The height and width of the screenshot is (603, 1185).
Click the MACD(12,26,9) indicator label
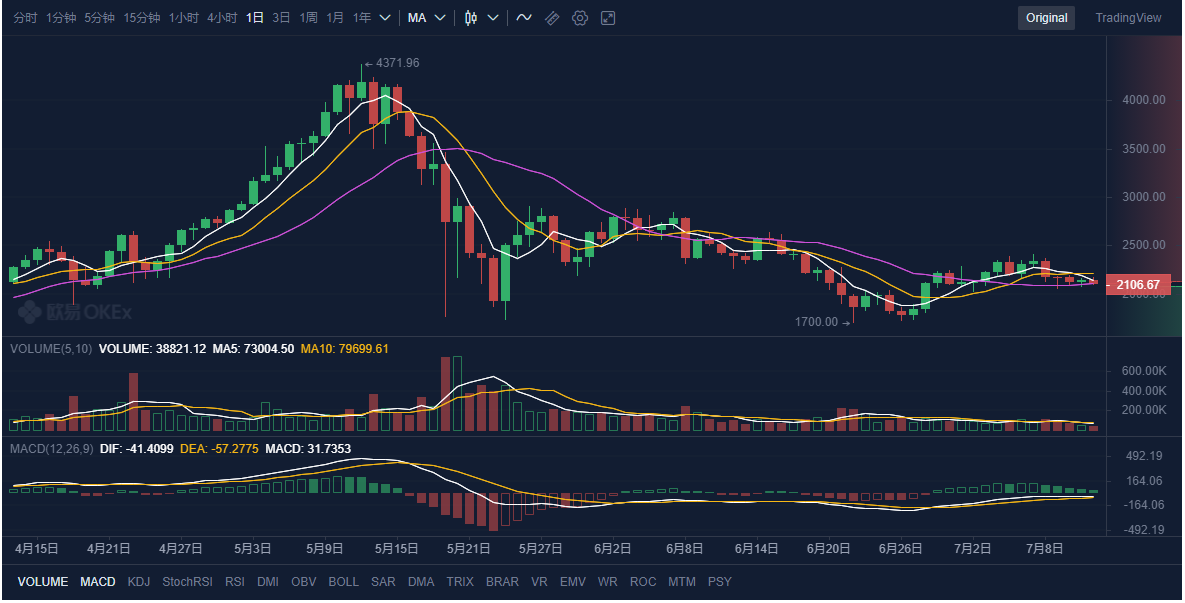click(51, 449)
